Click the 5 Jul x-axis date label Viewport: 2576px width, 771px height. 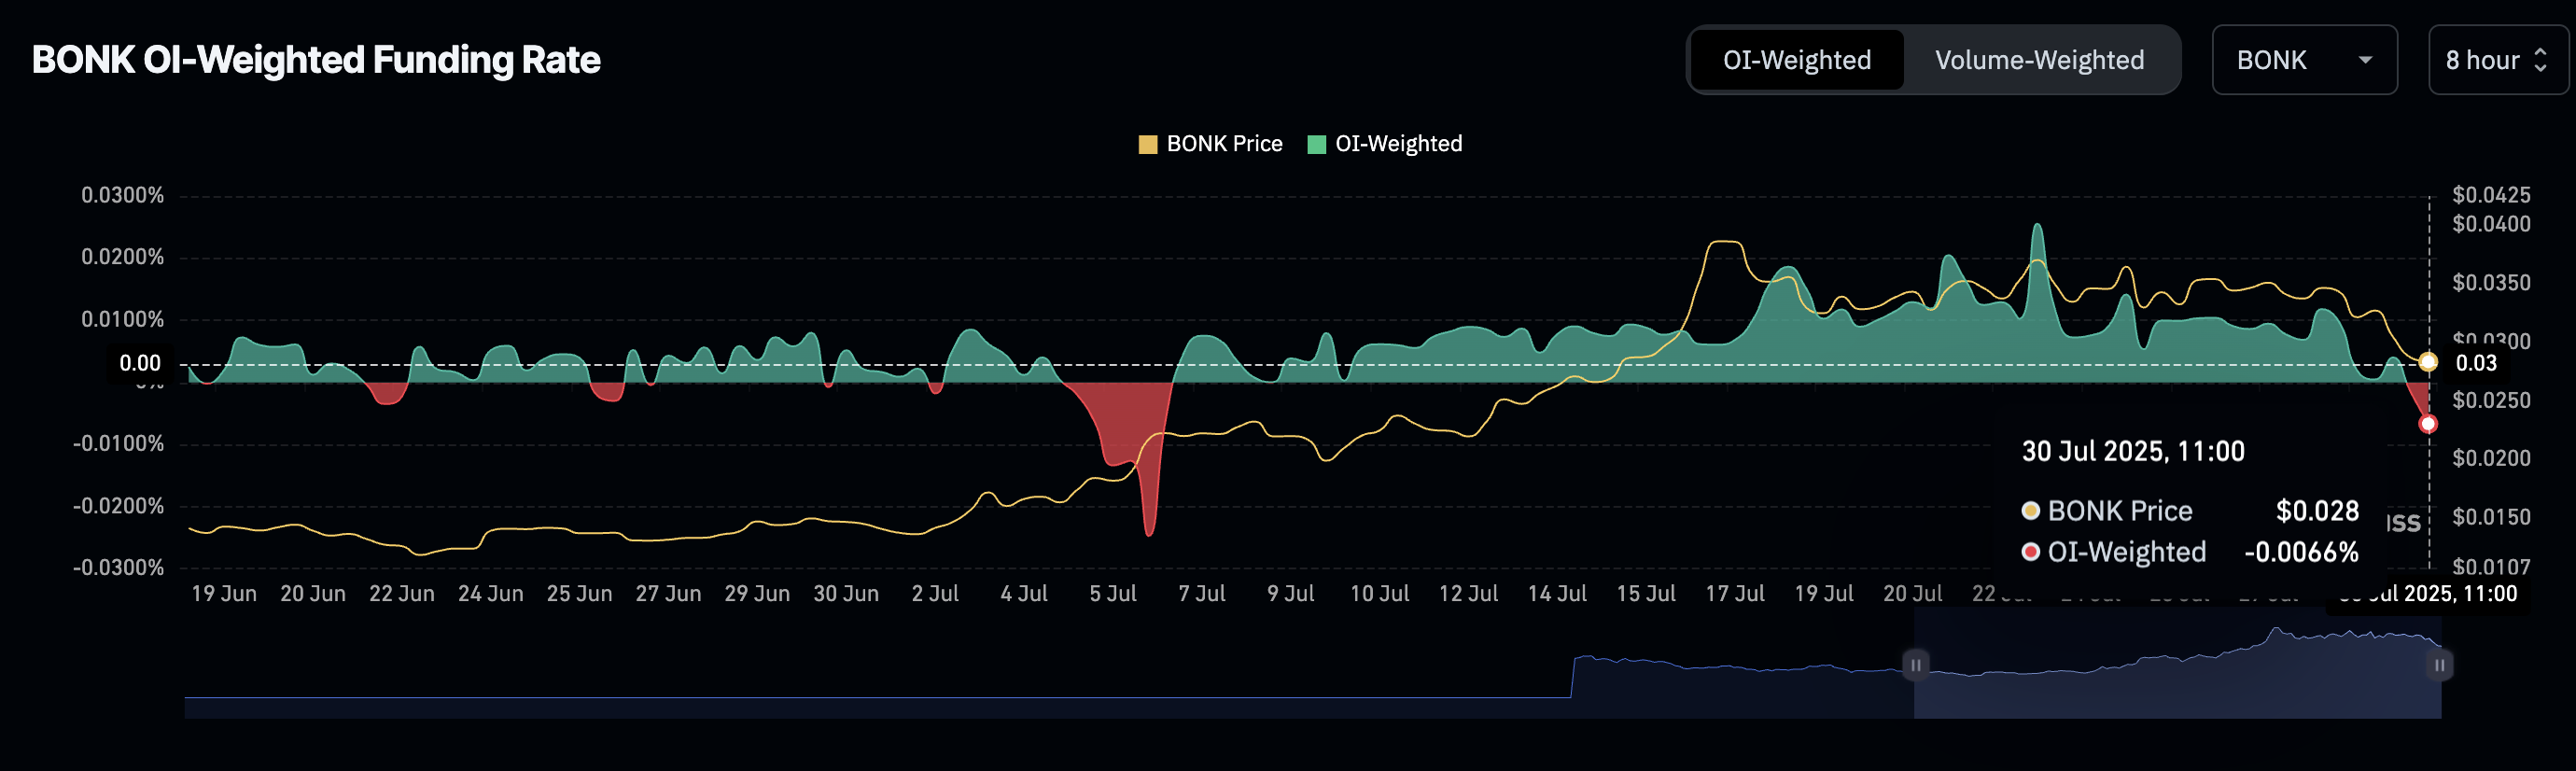coord(1113,594)
